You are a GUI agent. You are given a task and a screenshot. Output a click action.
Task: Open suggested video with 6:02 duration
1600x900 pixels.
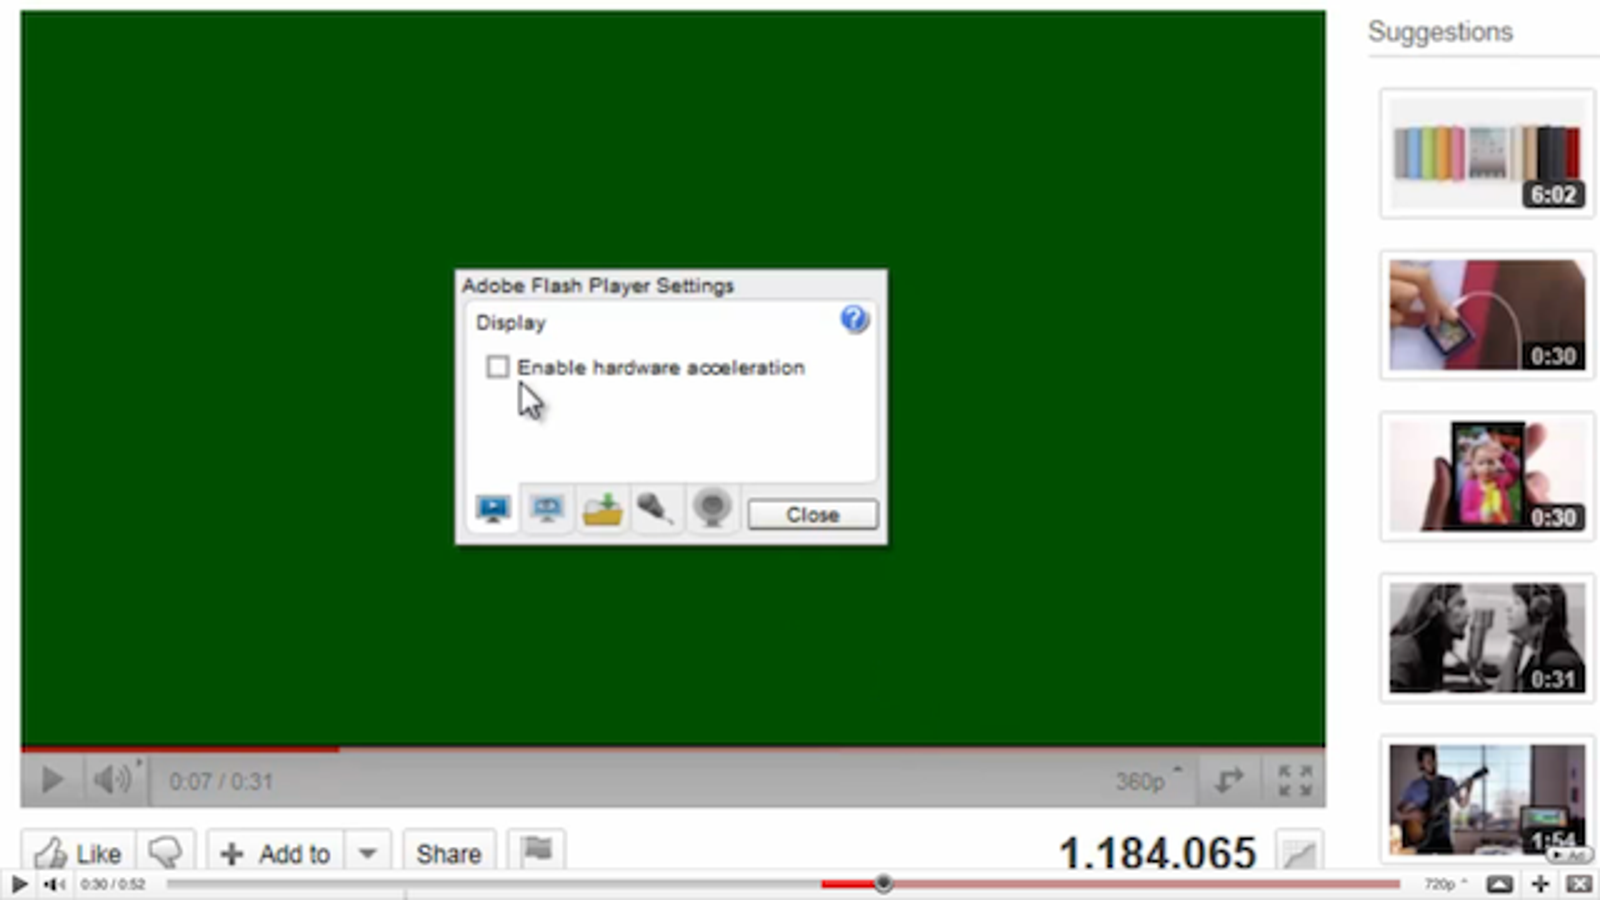(1487, 154)
